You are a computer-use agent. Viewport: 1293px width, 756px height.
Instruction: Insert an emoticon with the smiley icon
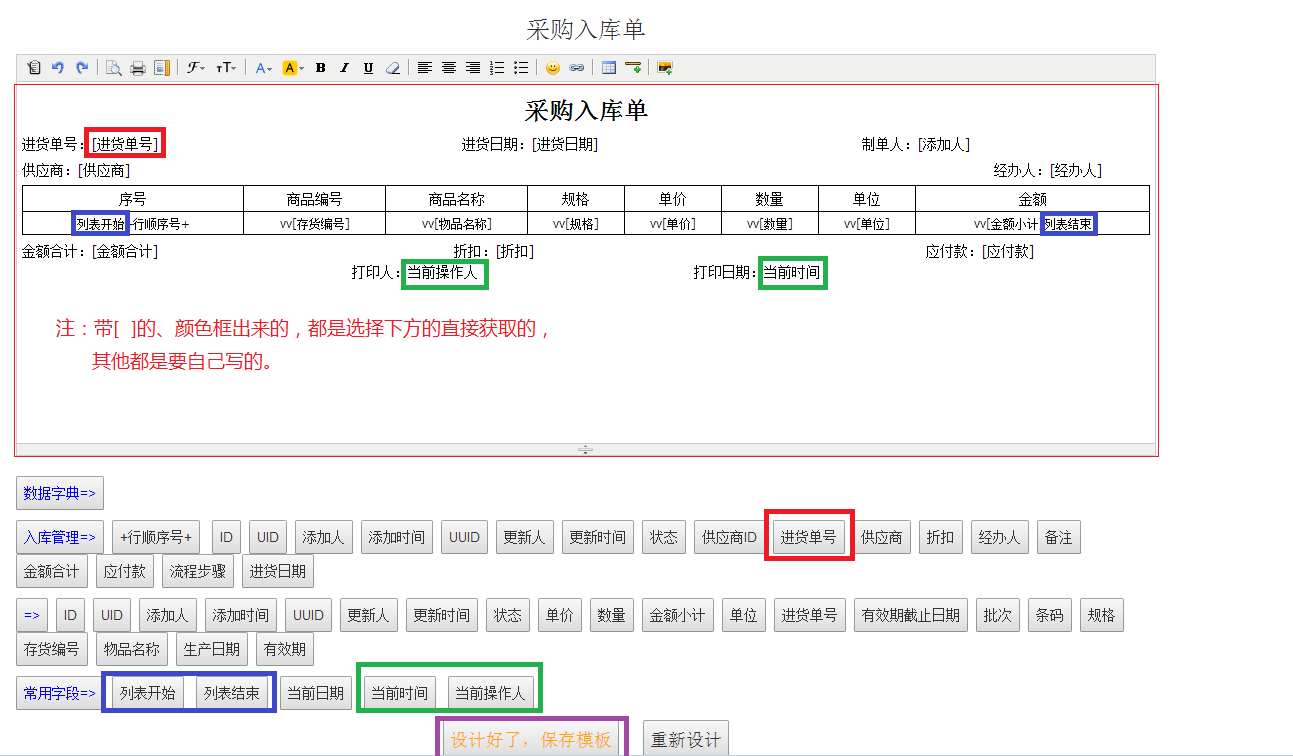coord(552,68)
